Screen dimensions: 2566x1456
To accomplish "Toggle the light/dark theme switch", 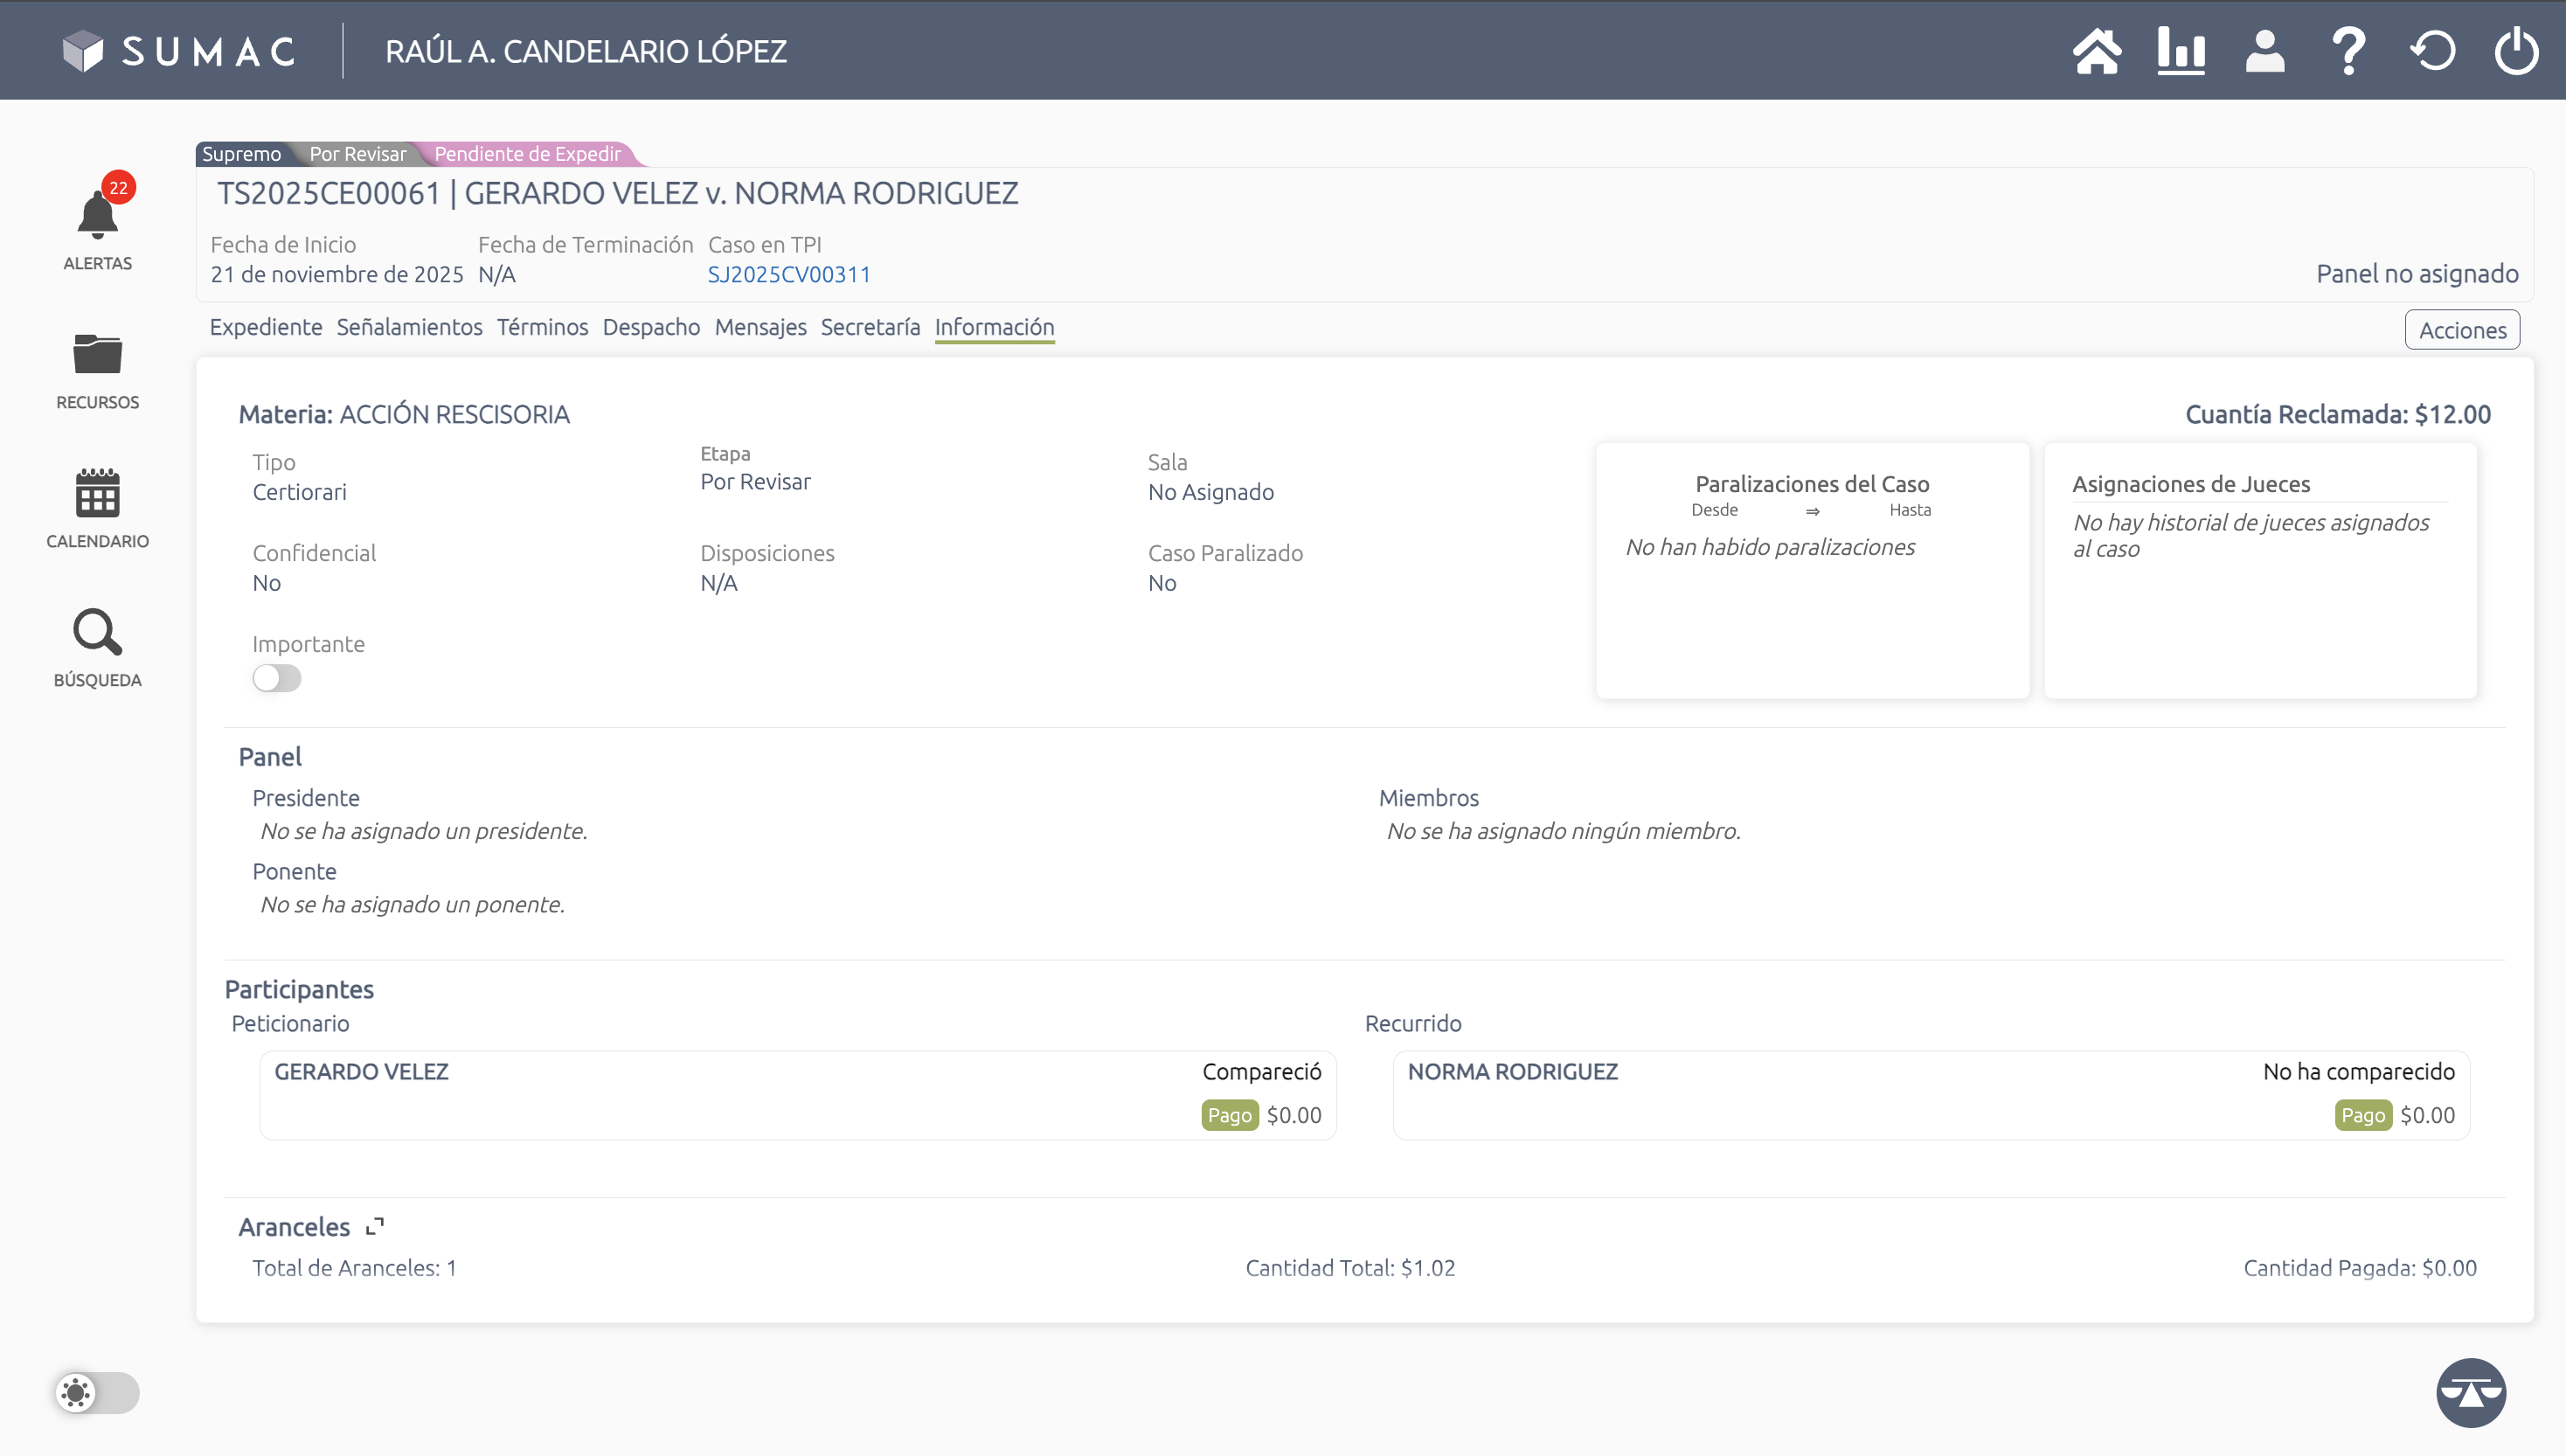I will tap(97, 1392).
